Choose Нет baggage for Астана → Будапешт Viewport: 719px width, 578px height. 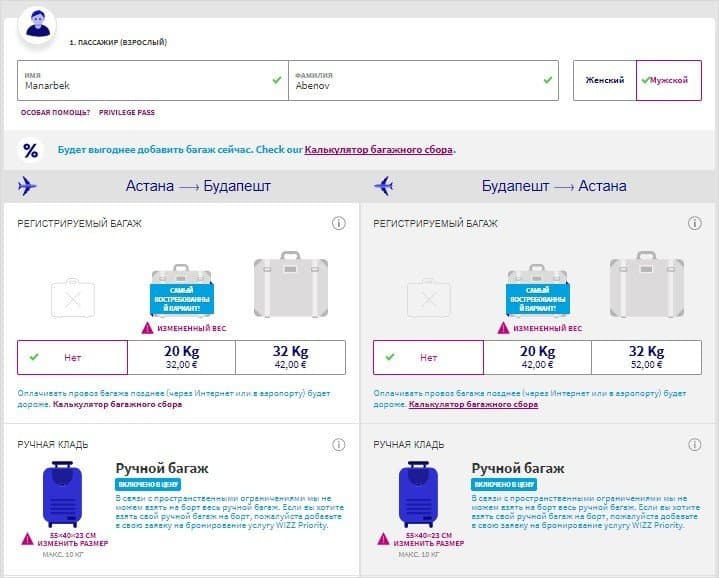pos(72,358)
